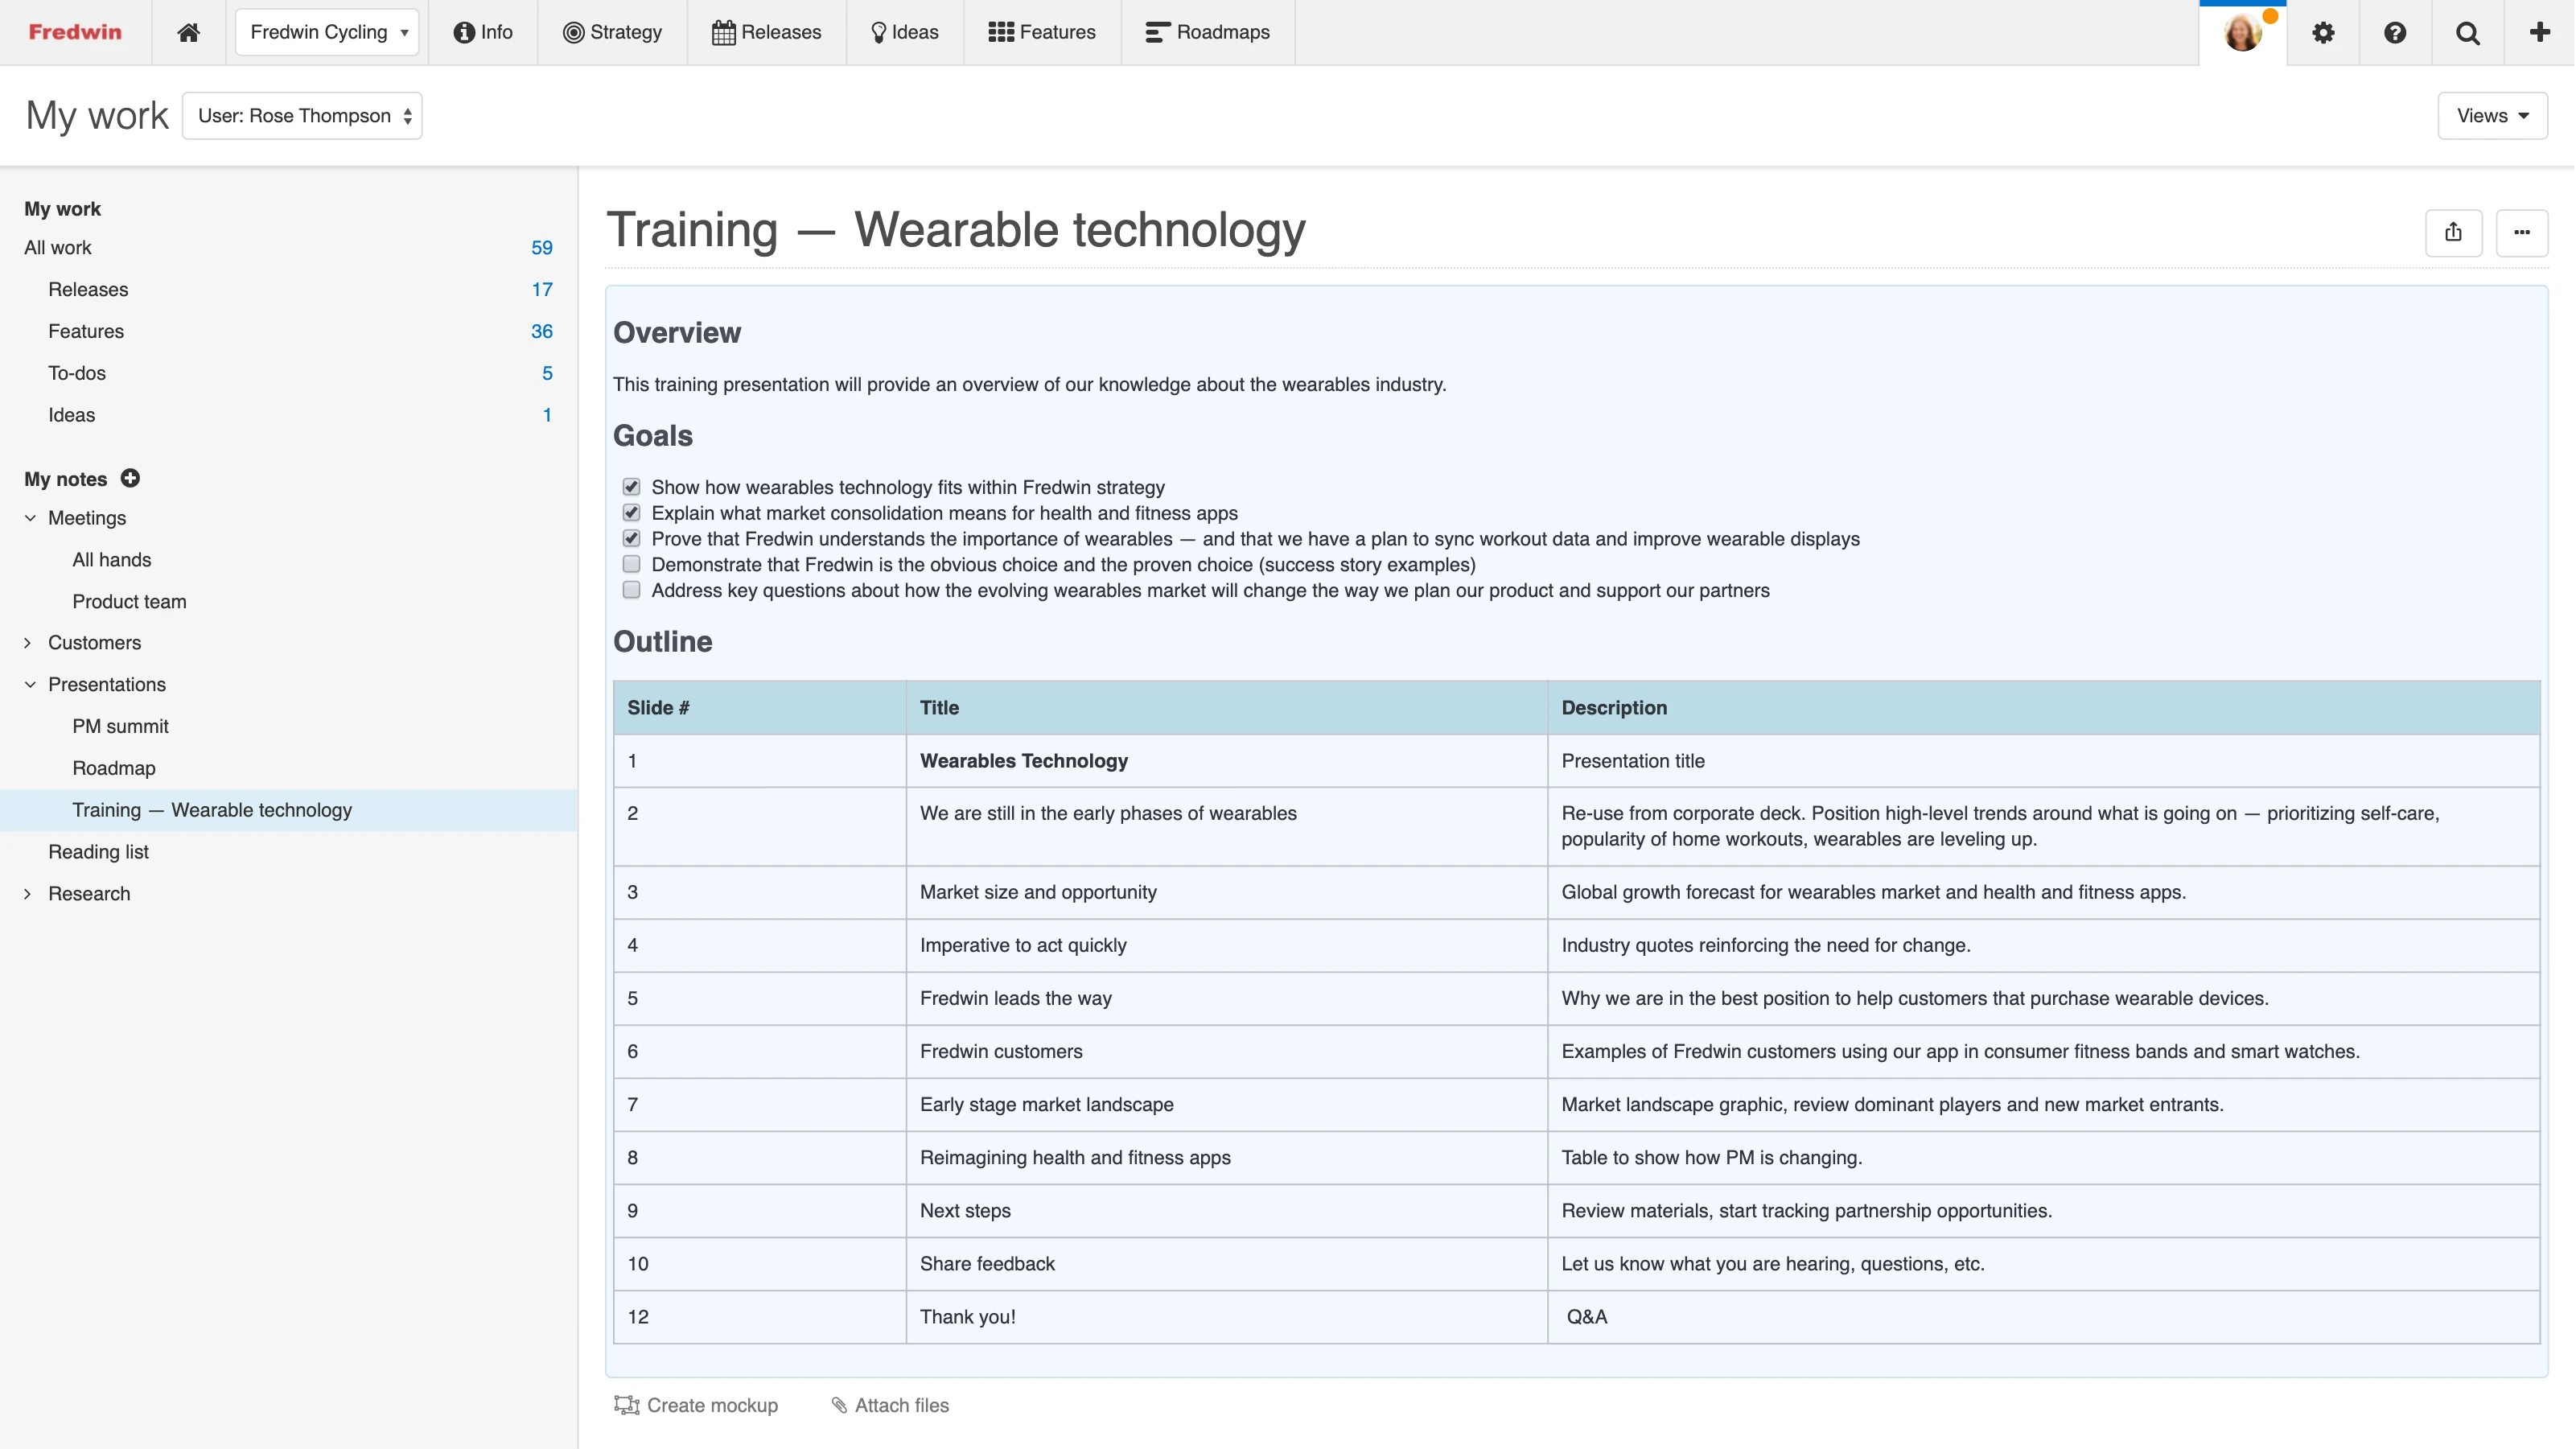The width and height of the screenshot is (2576, 1449).
Task: Open the more options ellipsis button
Action: tap(2521, 232)
